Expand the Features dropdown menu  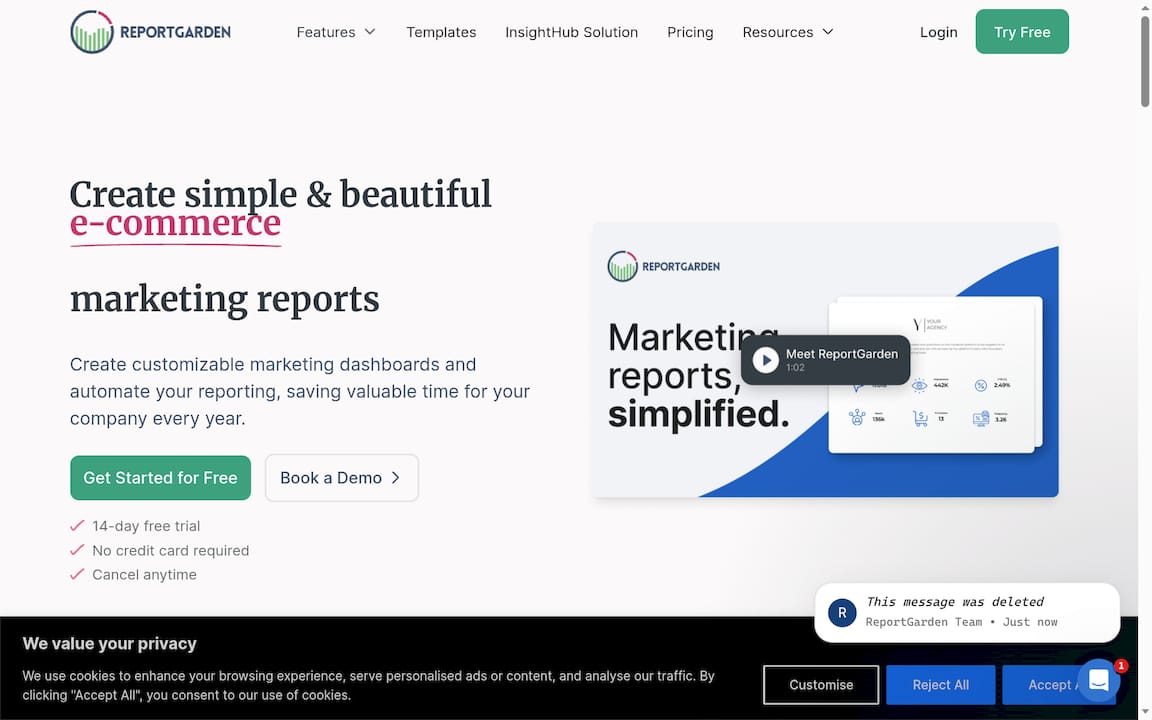tap(336, 32)
